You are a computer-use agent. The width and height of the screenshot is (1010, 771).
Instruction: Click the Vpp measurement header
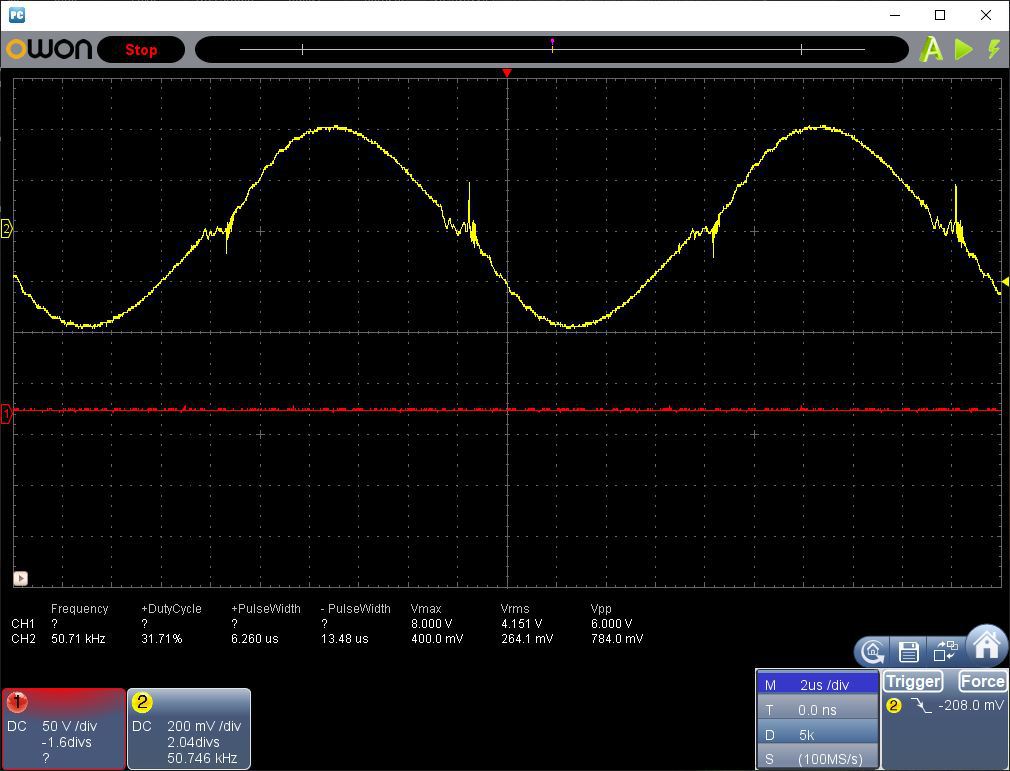click(601, 609)
